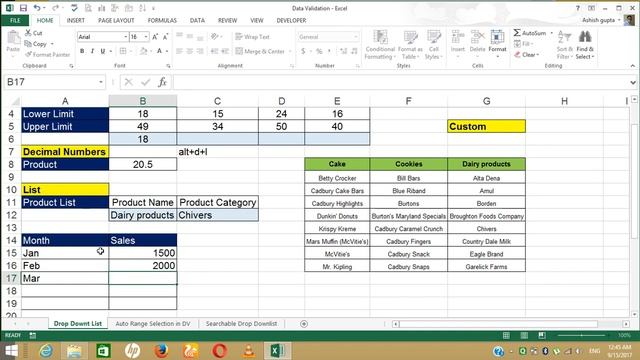Collapse the ribbon with the caret
Viewport: 640px width, 360px height.
pyautogui.click(x=633, y=66)
